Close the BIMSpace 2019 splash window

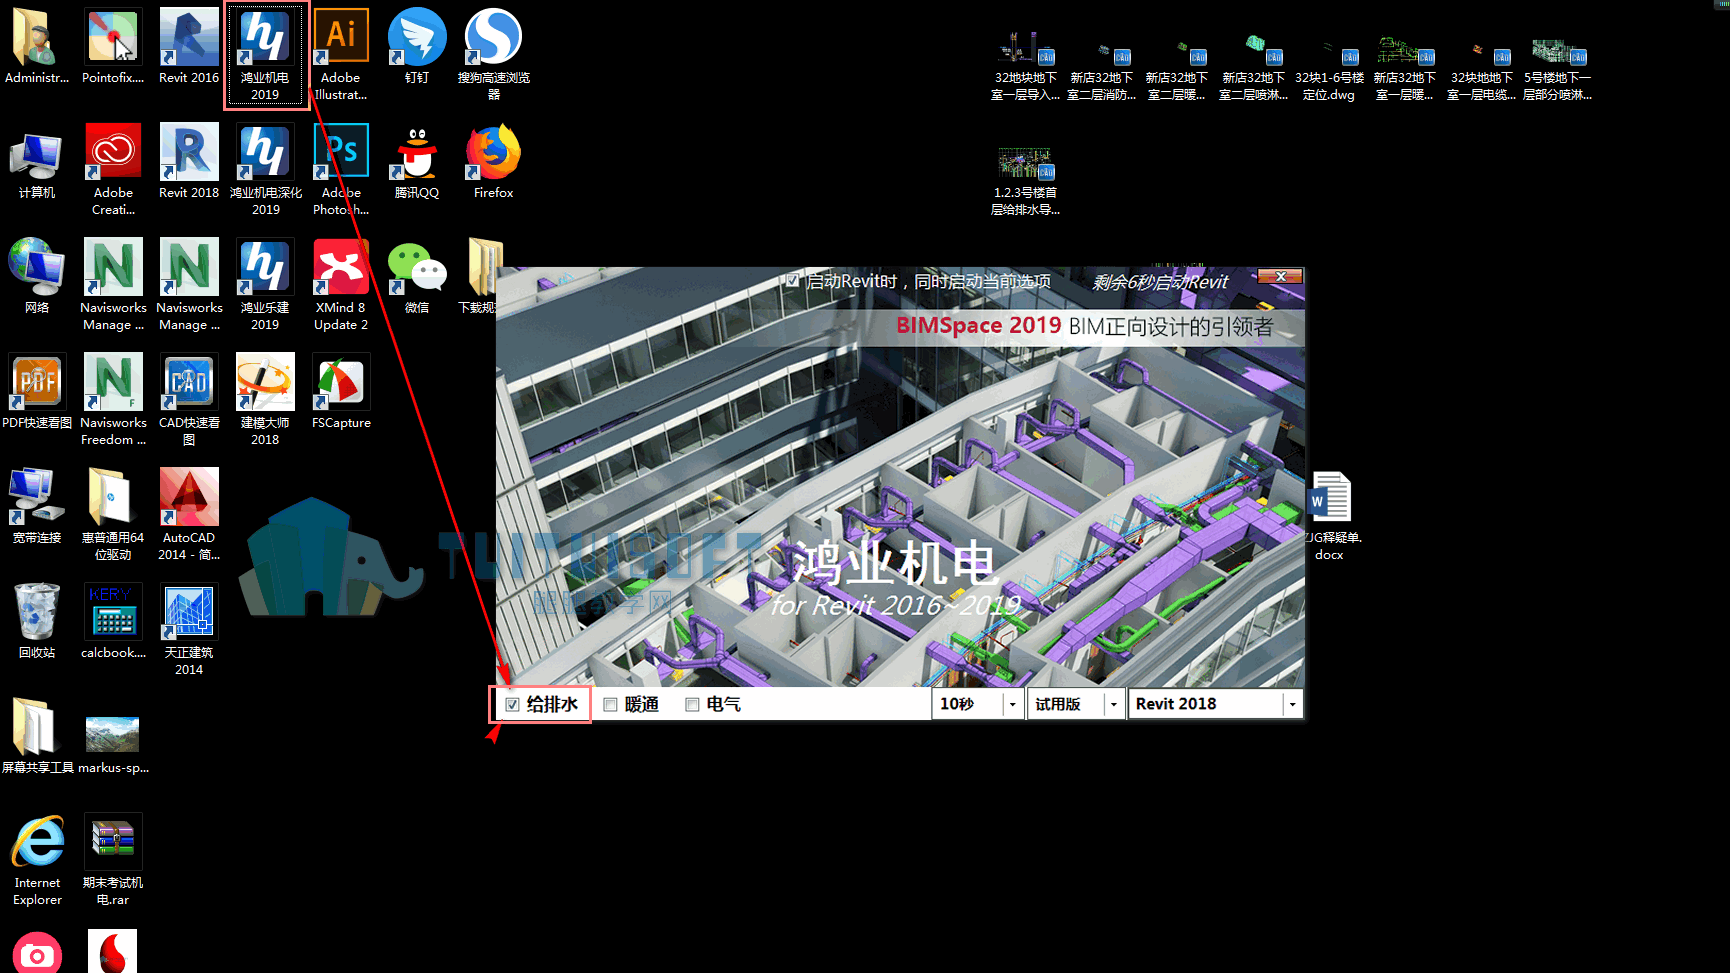point(1280,276)
